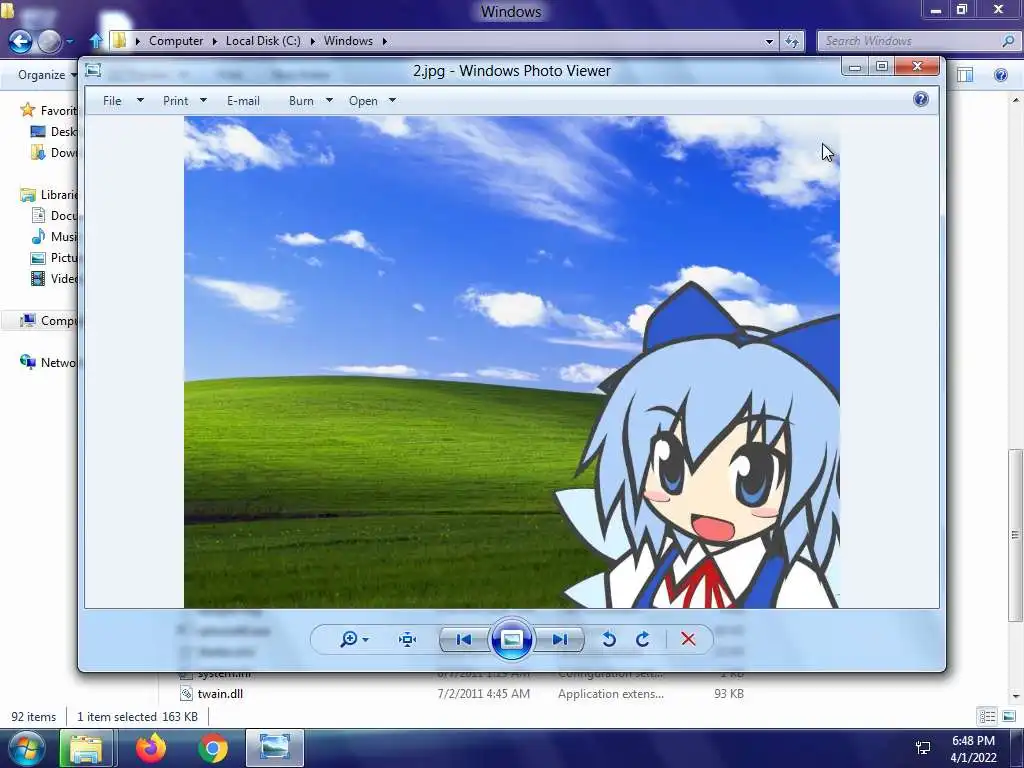
Task: Start the slide show with the center button
Action: point(511,639)
